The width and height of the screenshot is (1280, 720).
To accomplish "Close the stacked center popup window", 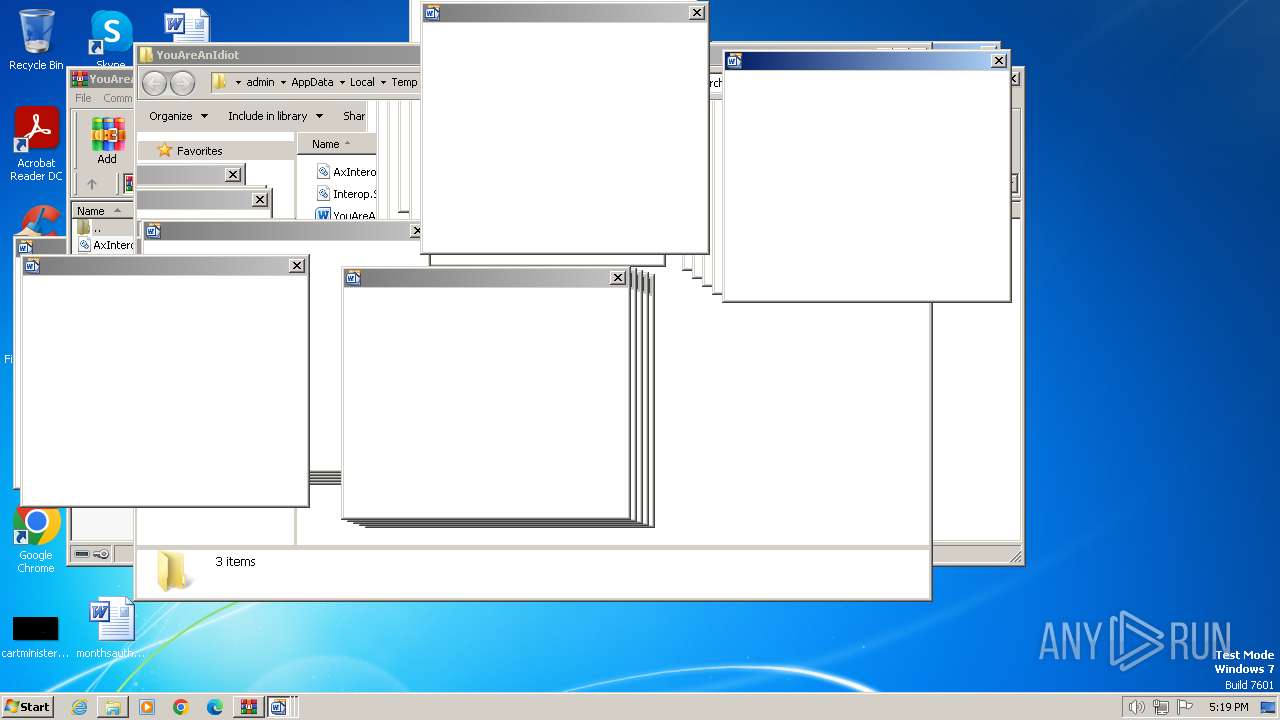I will pyautogui.click(x=618, y=278).
